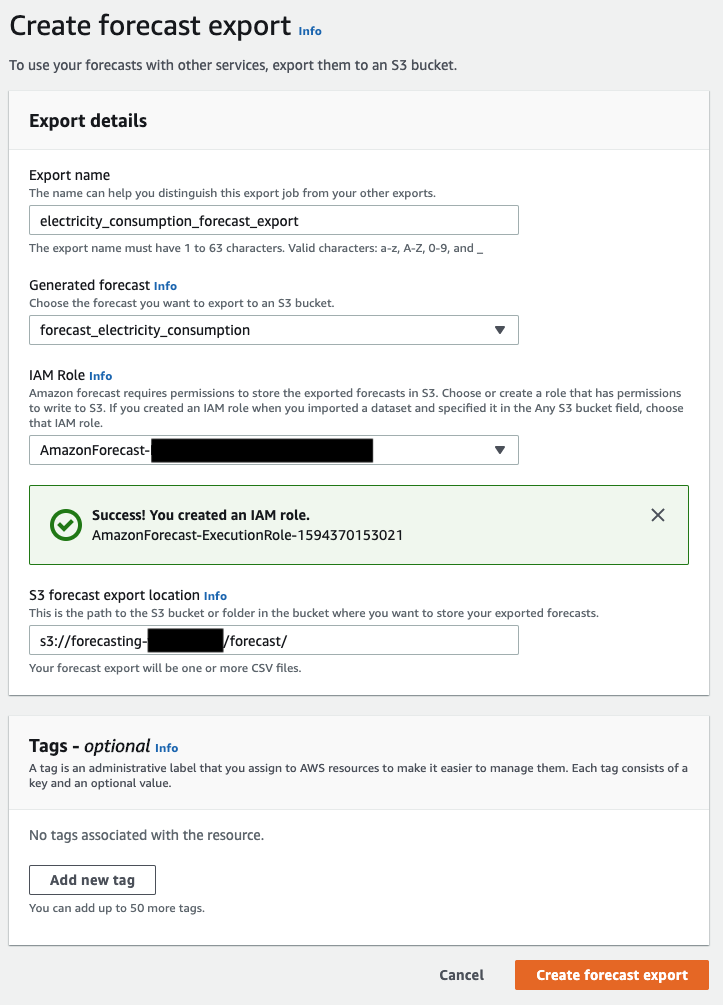Click the Export name input field
This screenshot has height=1005, width=723.
click(273, 220)
